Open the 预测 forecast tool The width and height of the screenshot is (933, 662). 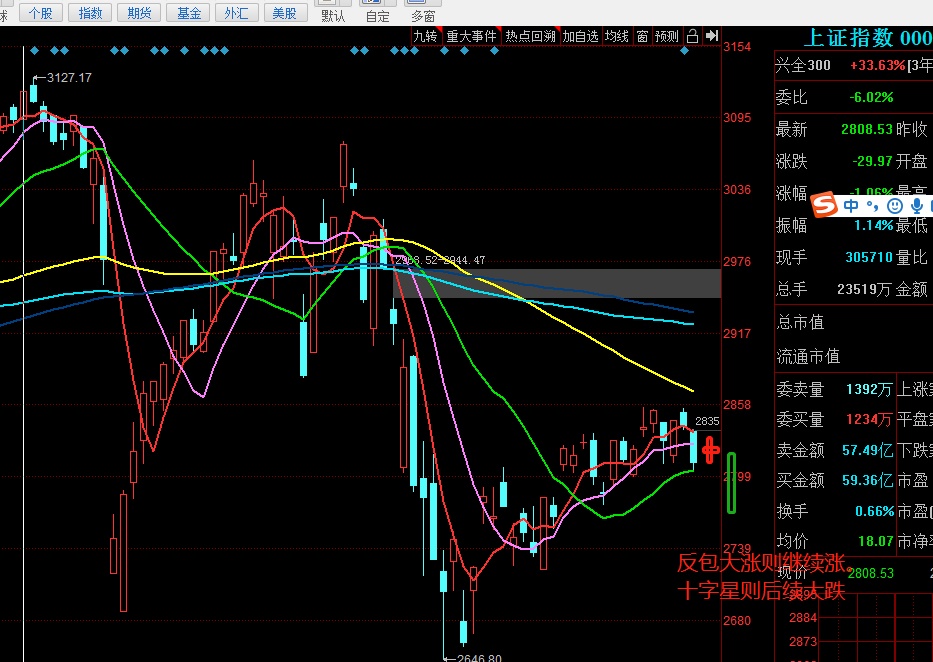click(666, 36)
